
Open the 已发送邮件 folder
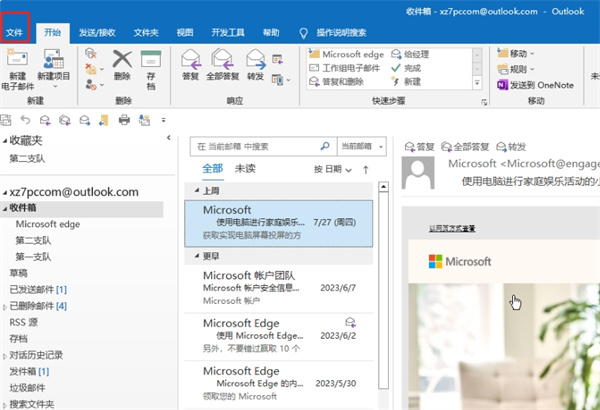click(x=38, y=290)
